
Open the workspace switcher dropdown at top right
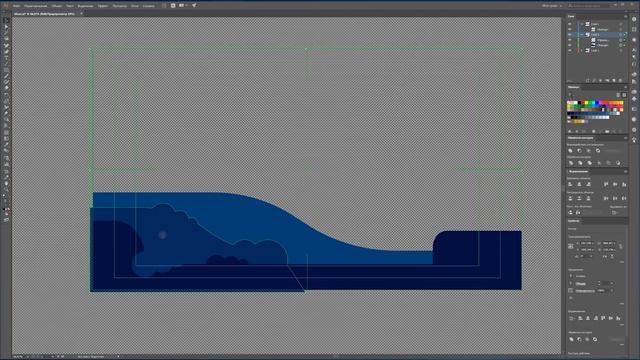coord(553,6)
